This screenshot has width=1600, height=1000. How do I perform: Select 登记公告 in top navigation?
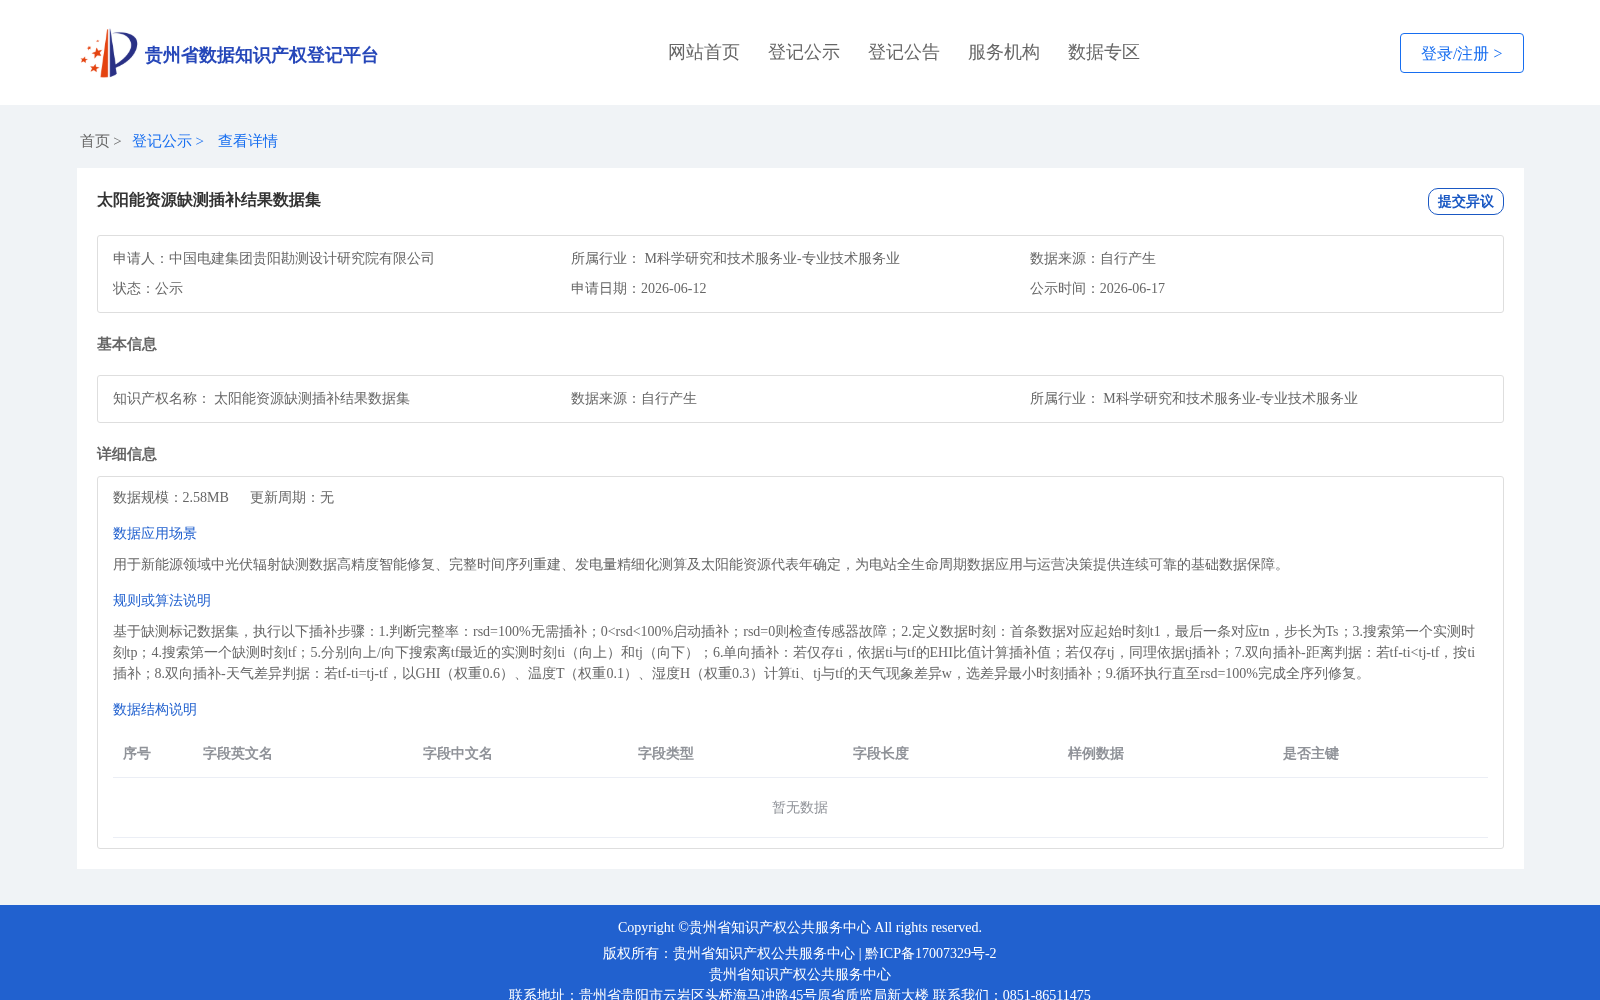click(904, 52)
